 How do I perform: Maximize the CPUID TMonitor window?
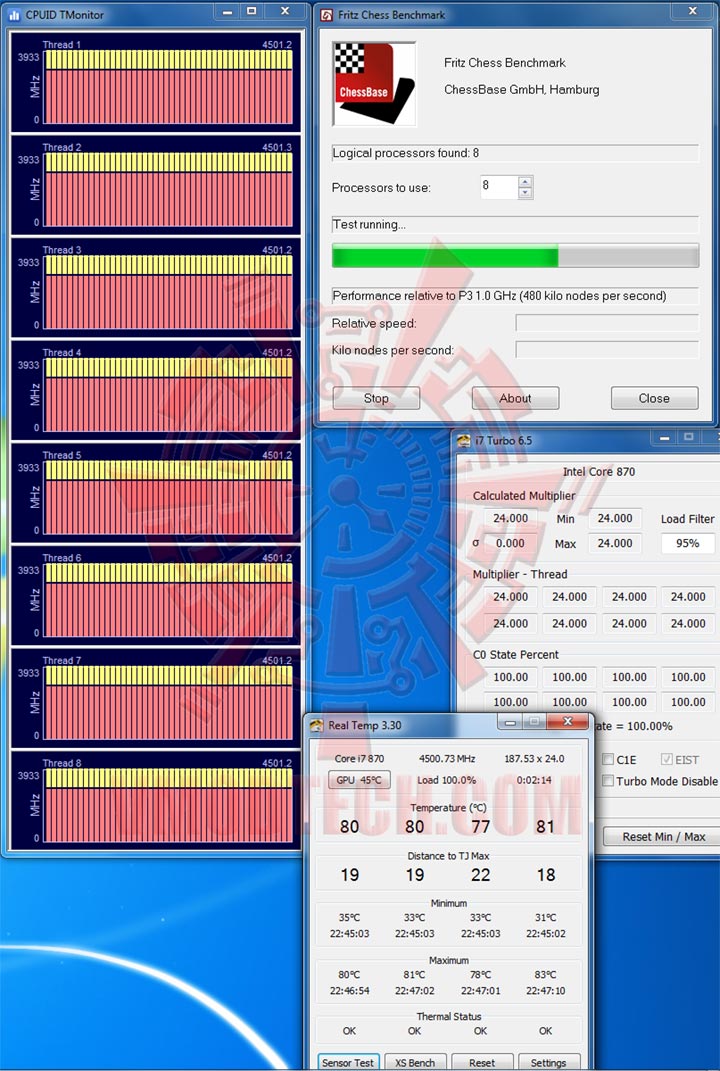252,12
